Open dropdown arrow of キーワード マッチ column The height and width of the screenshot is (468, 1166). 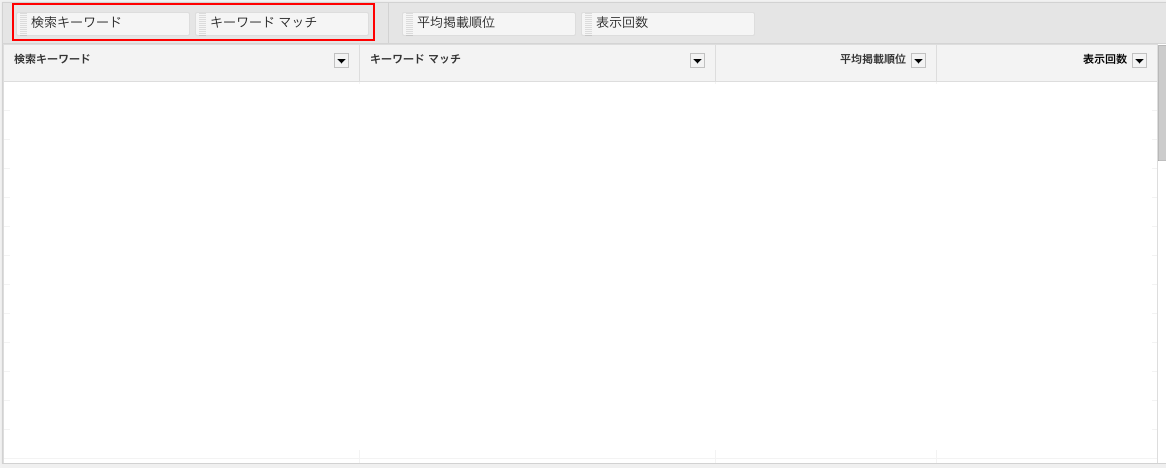click(x=698, y=61)
